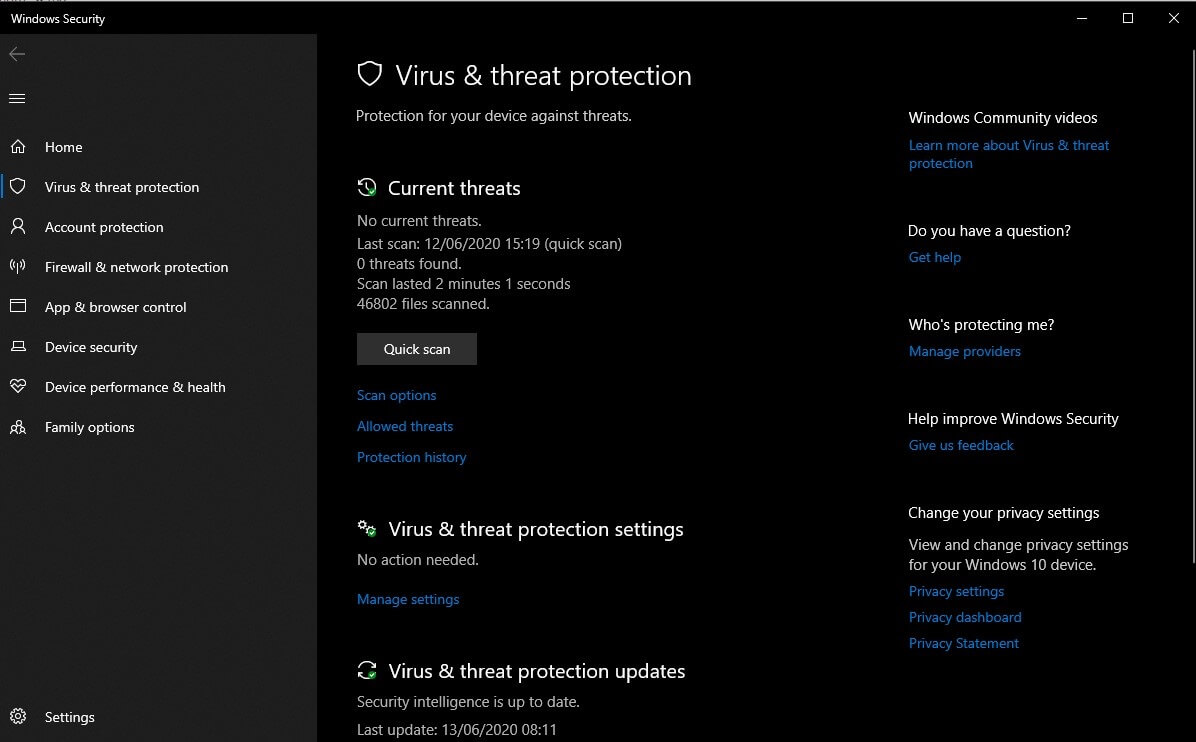The height and width of the screenshot is (742, 1196).
Task: Start a Quick scan
Action: (x=416, y=349)
